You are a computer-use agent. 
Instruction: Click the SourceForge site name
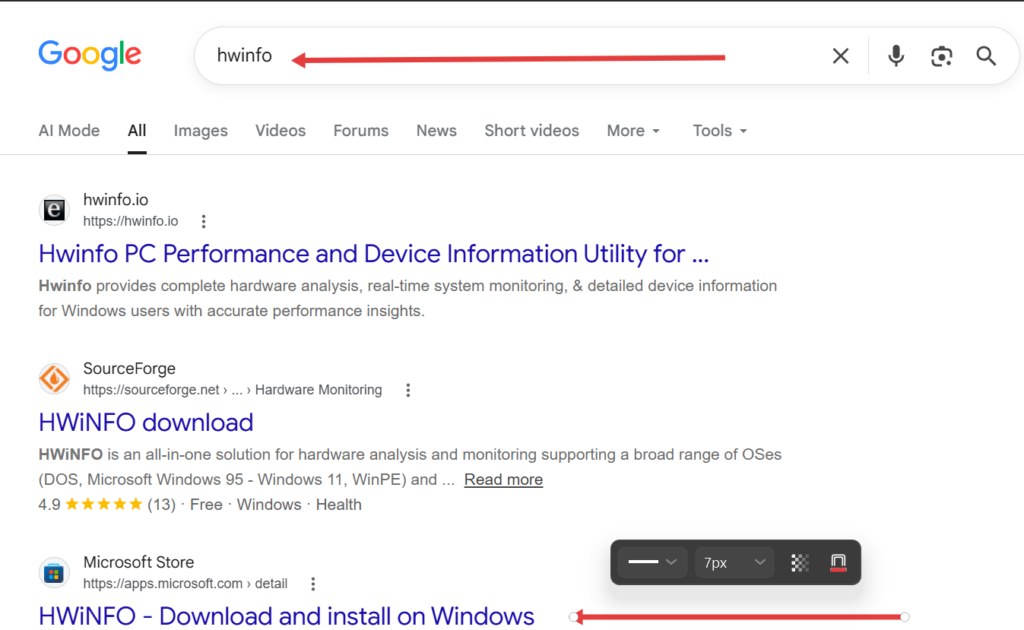pyautogui.click(x=129, y=368)
